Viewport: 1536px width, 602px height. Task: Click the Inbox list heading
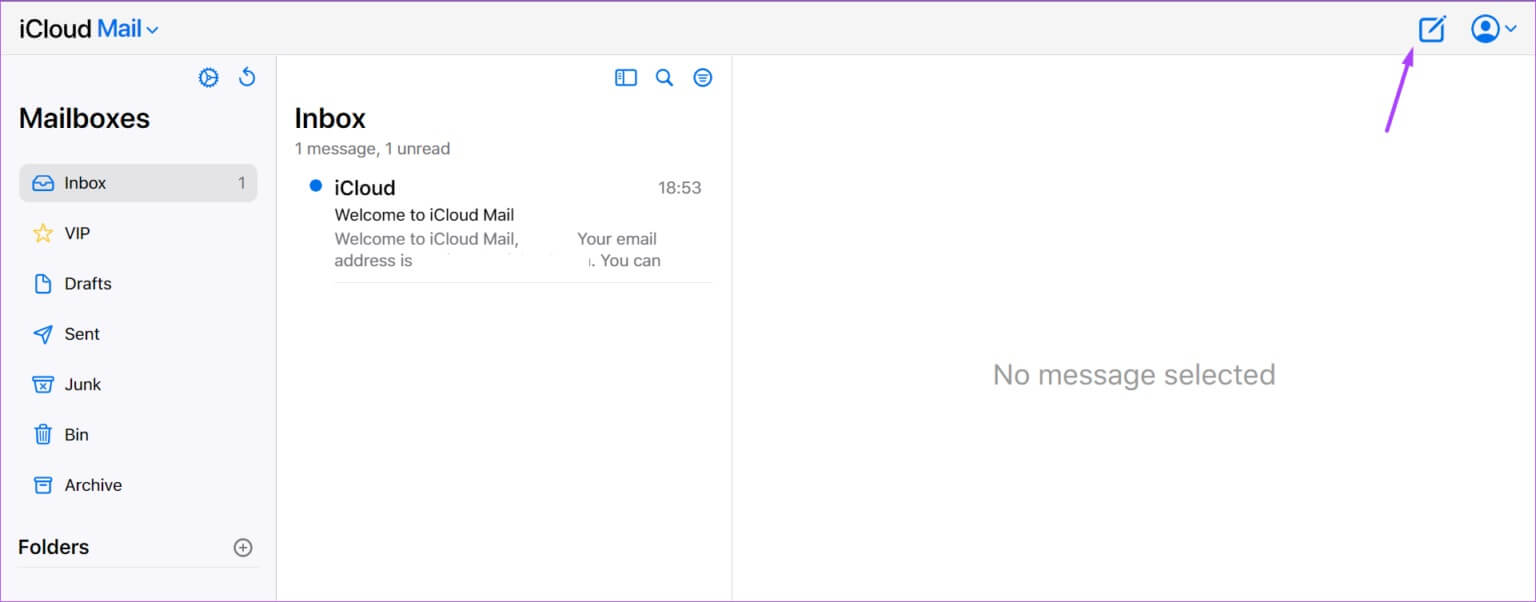(x=330, y=118)
